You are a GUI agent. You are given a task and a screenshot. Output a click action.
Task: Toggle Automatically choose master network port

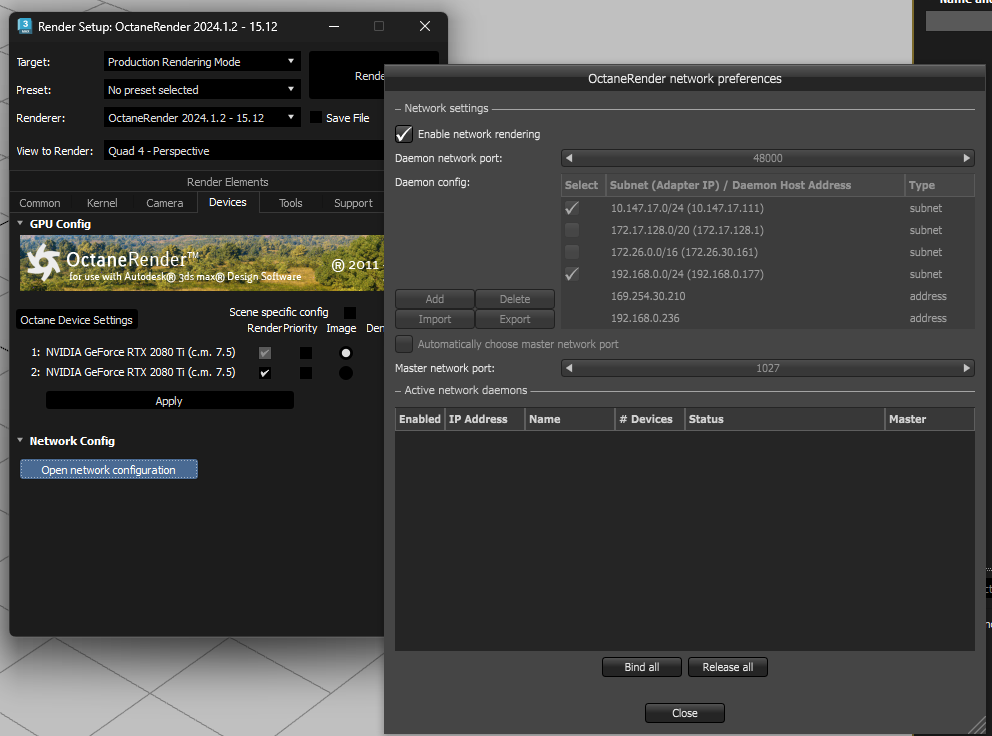coord(404,344)
